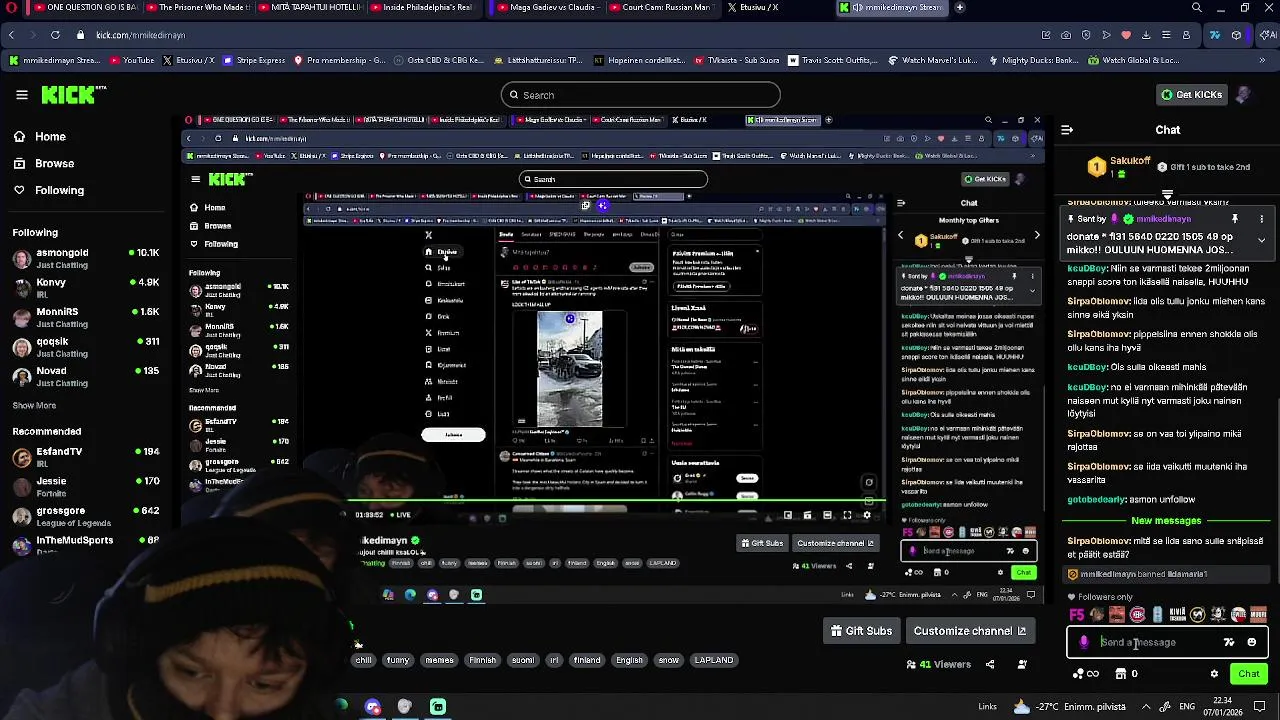
Task: Show more followed channels
Action: [x=34, y=406]
